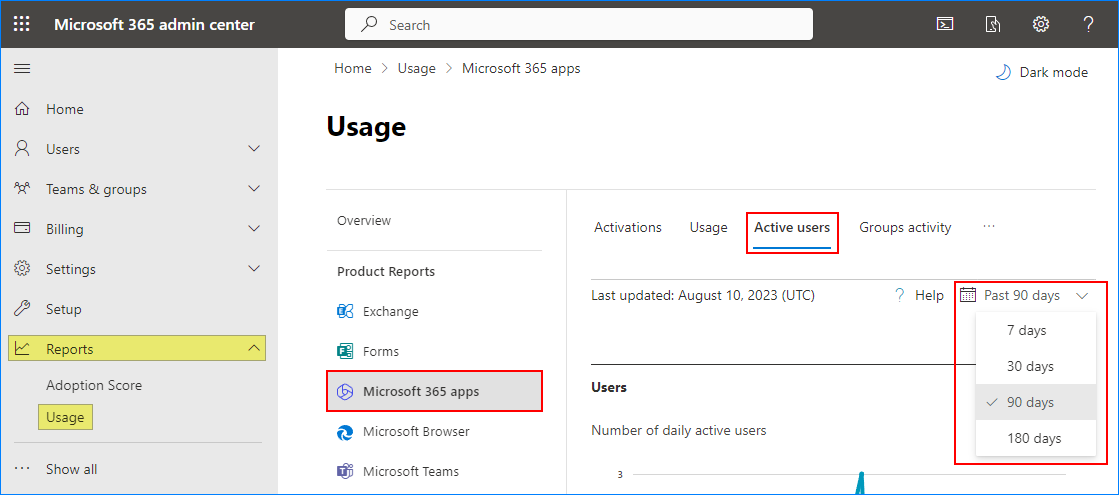Click the Exchange product icon
1119x495 pixels.
pyautogui.click(x=345, y=312)
